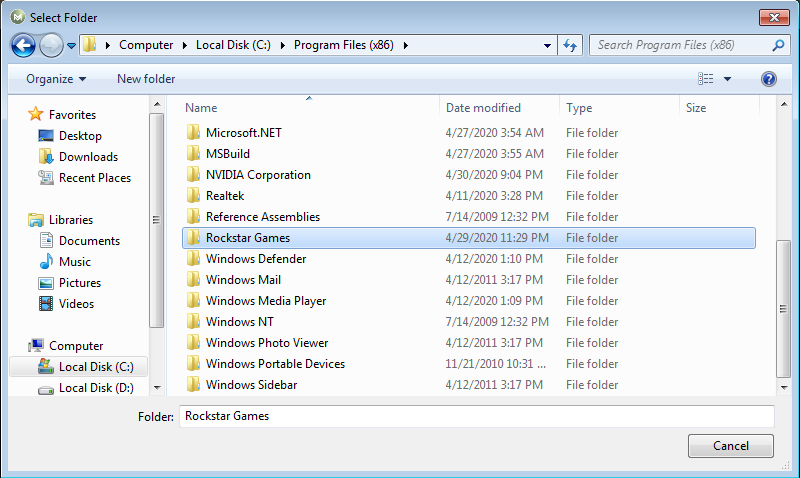
Task: Open Help with the question mark icon
Action: pyautogui.click(x=768, y=79)
